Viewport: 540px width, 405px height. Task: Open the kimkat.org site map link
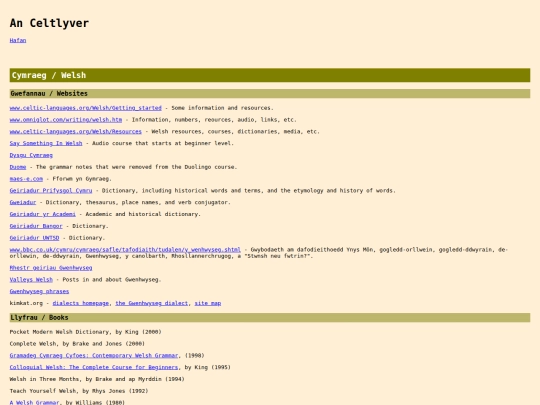tap(208, 303)
